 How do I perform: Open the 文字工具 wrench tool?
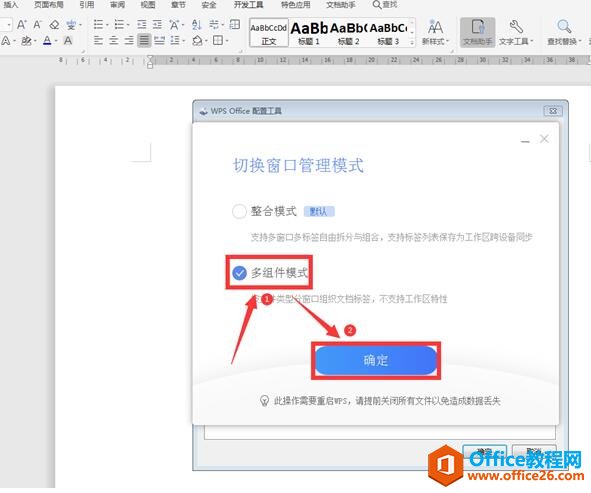516,32
